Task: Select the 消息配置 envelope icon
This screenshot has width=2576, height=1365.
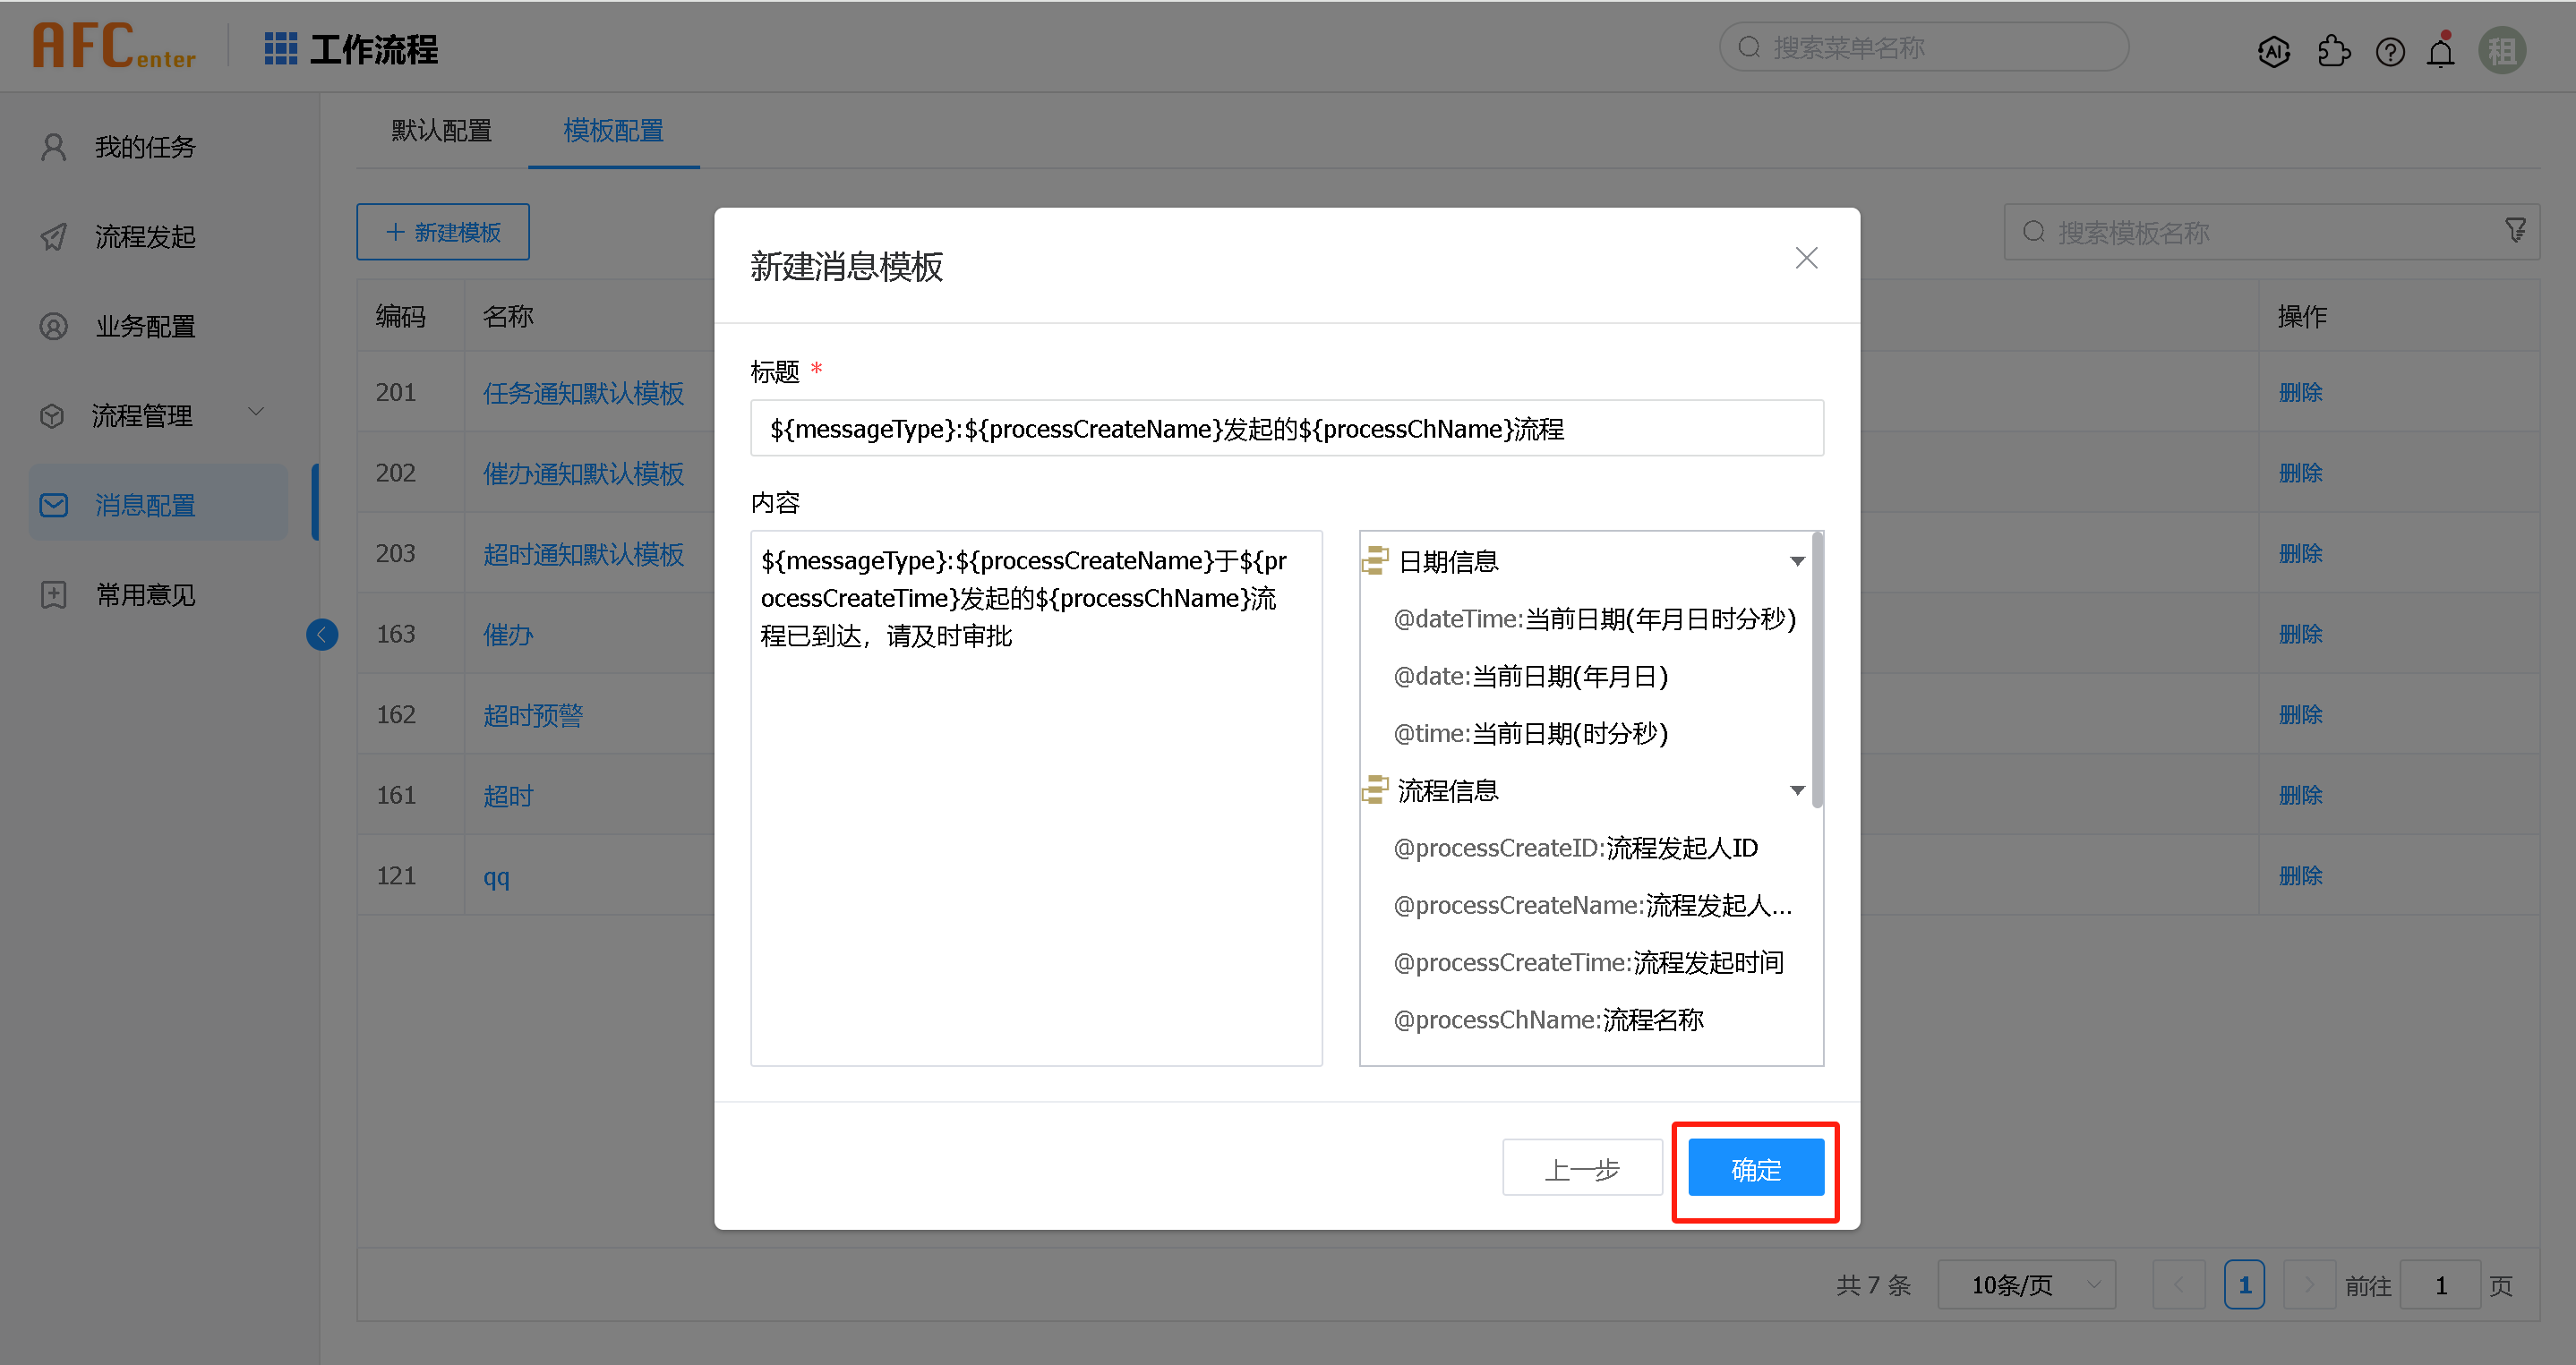Action: pyautogui.click(x=53, y=504)
